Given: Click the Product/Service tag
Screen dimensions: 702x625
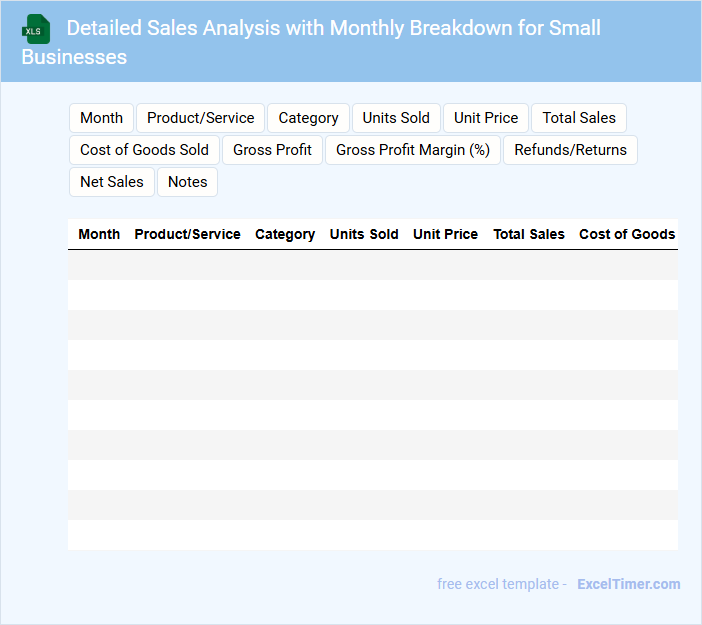Looking at the screenshot, I should [x=200, y=118].
